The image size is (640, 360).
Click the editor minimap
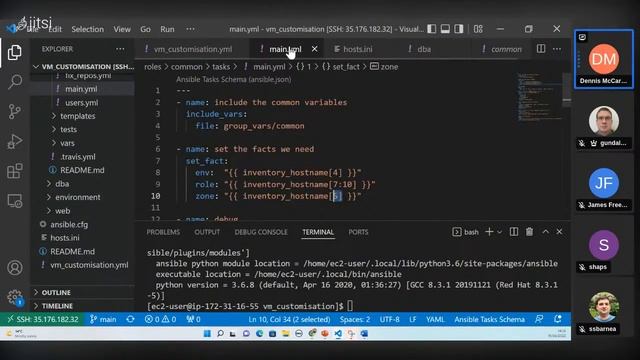point(539,97)
